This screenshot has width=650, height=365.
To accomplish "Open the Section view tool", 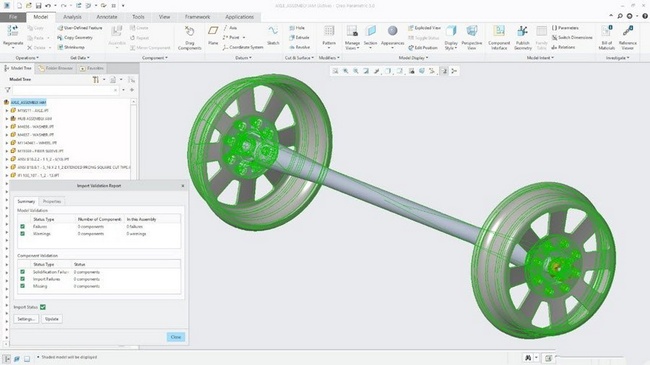I will 370,36.
